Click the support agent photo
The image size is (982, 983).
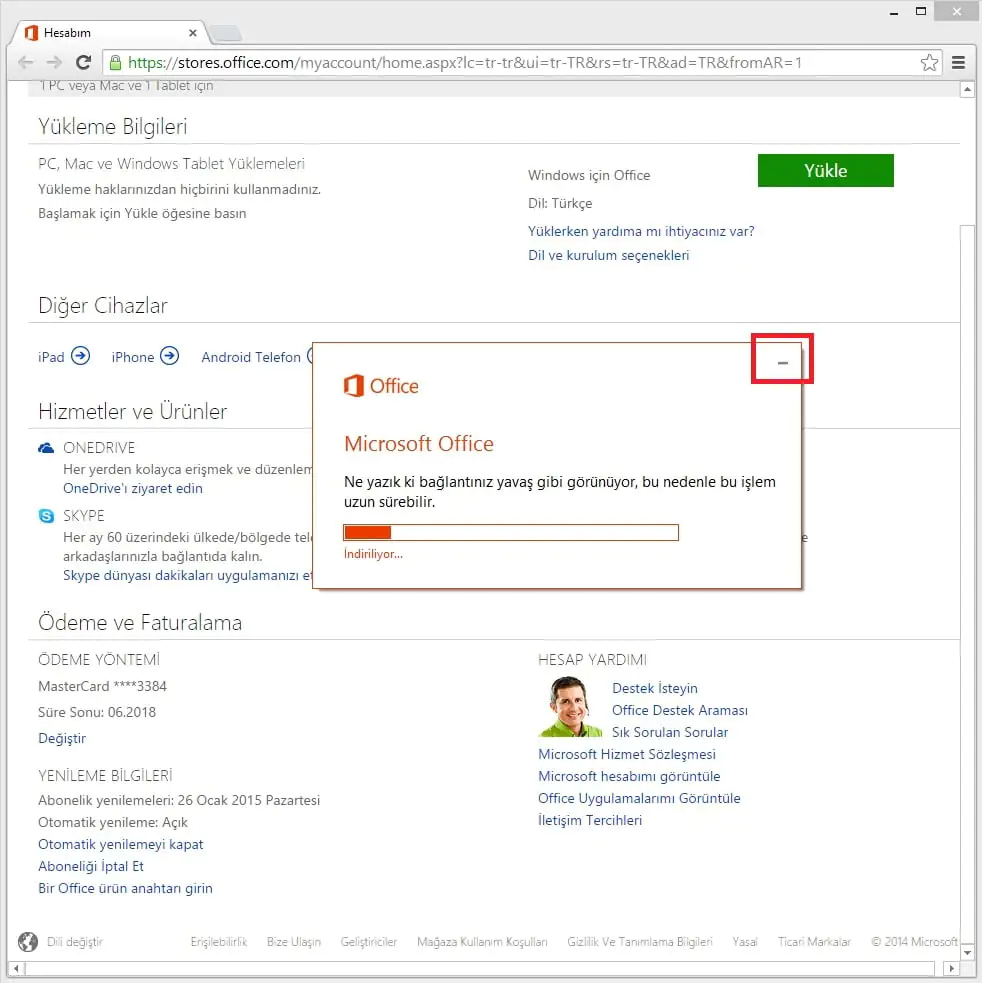coord(569,707)
